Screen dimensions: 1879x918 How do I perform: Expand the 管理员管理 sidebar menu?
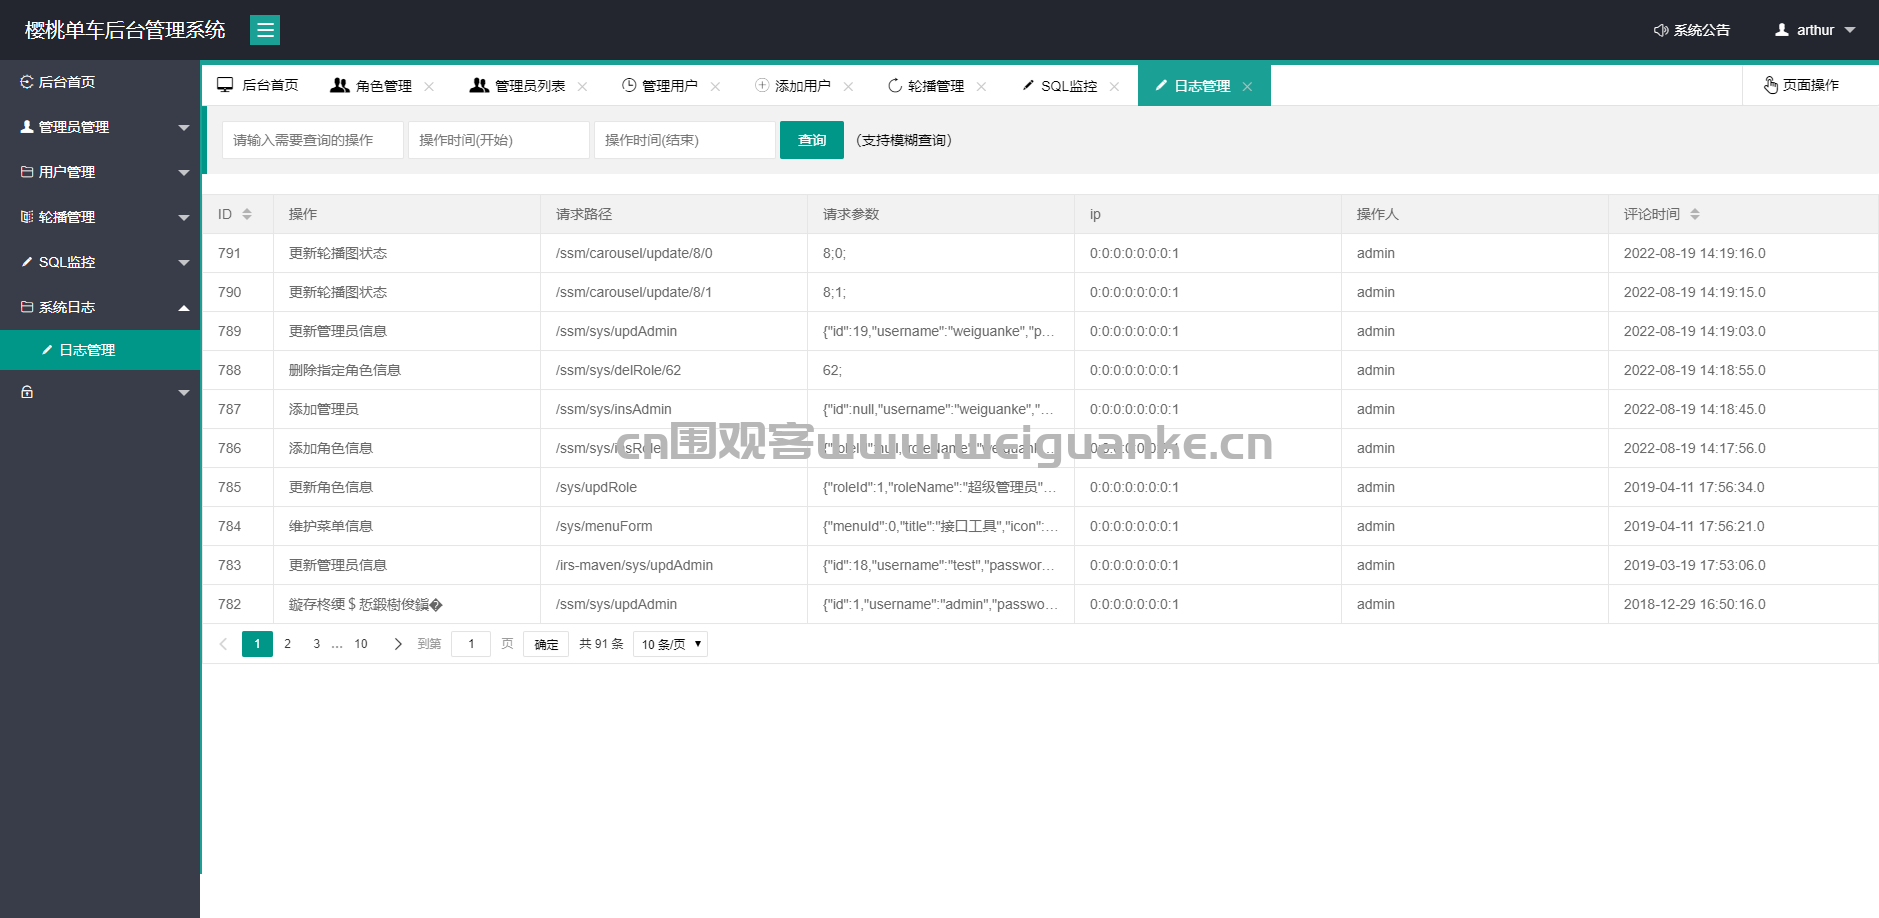click(x=100, y=127)
